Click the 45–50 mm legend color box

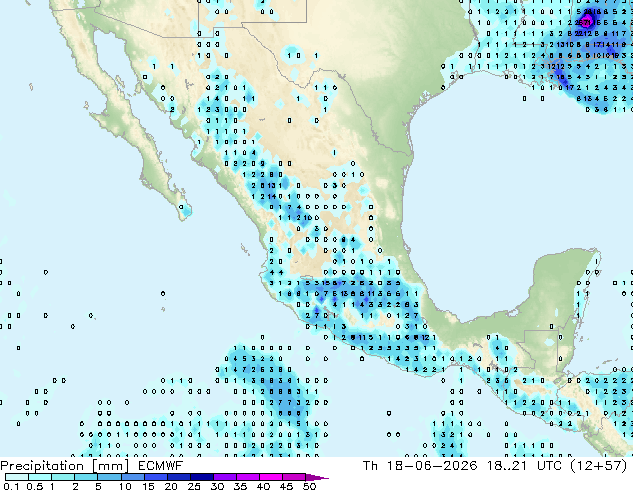pos(294,477)
